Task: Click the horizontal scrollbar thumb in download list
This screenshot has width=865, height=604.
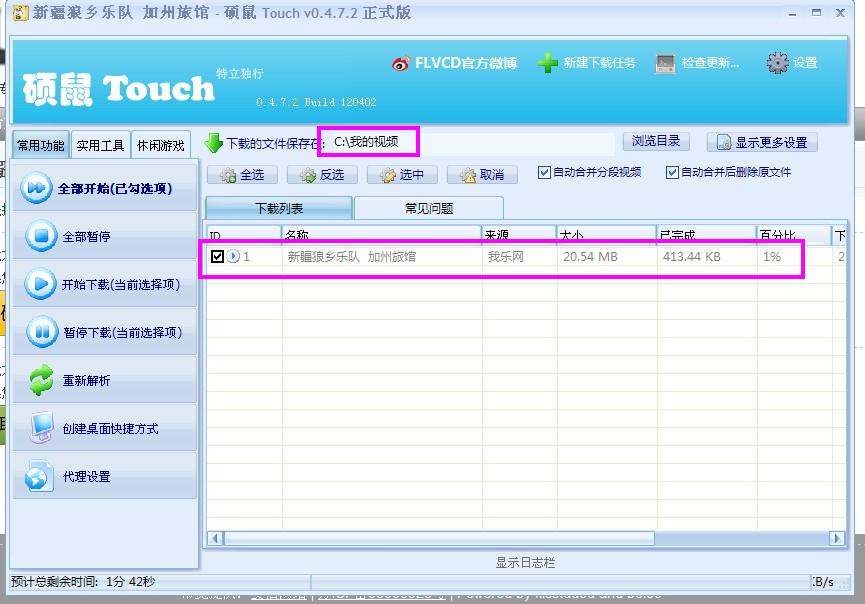Action: tap(439, 538)
